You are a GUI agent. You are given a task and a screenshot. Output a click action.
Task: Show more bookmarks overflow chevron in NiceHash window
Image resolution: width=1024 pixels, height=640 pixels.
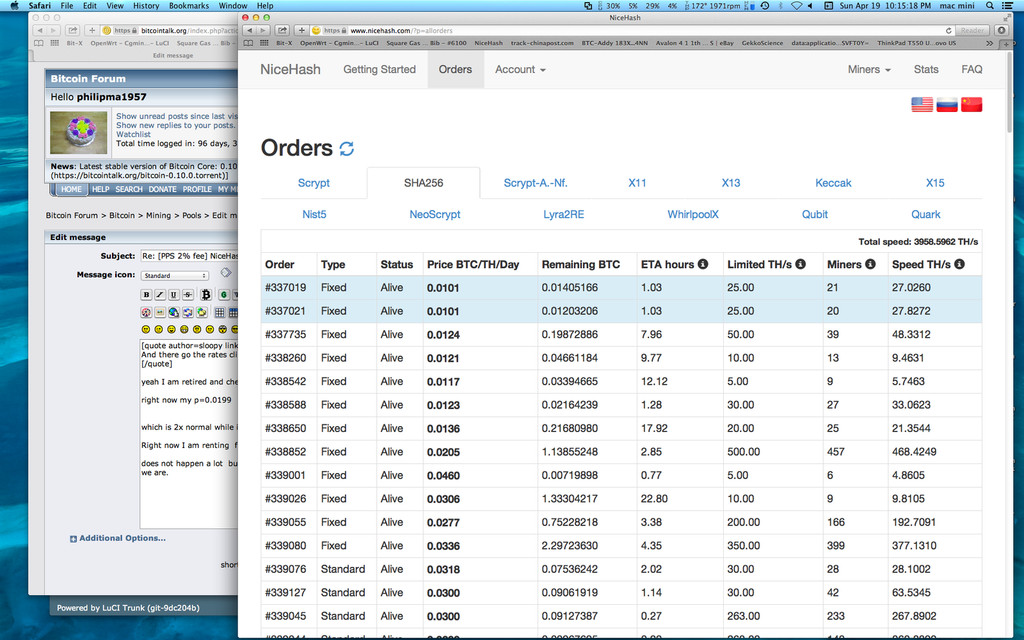tap(989, 43)
